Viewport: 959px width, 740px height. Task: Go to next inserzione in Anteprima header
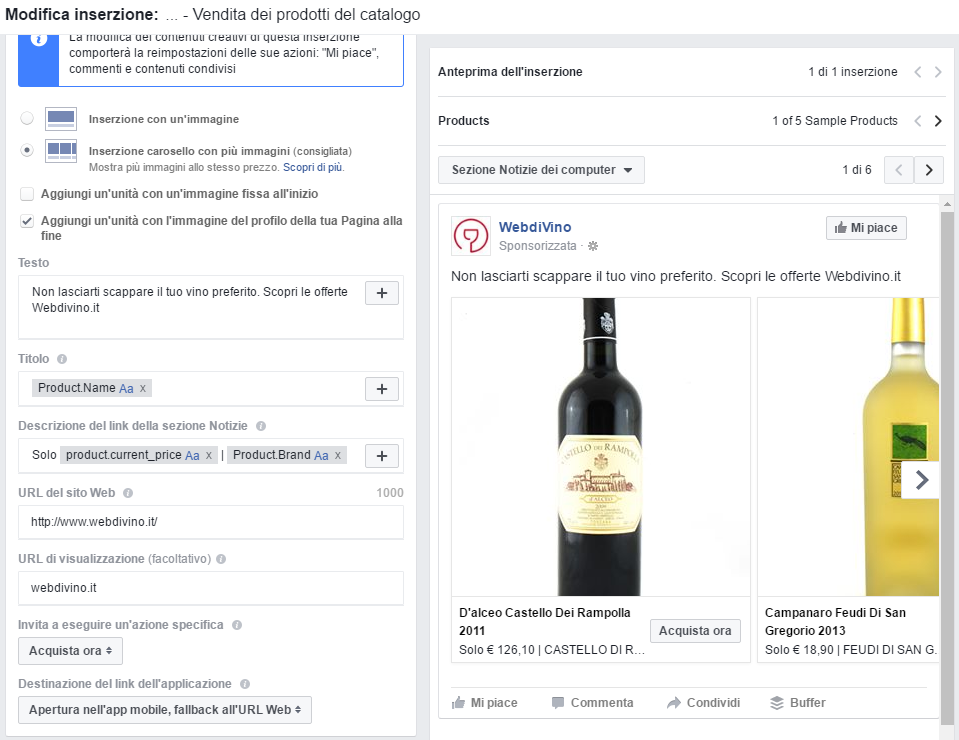pos(938,72)
